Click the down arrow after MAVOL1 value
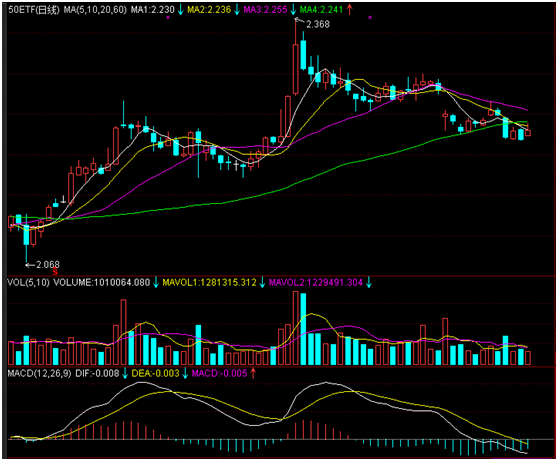The width and height of the screenshot is (558, 461). coord(262,283)
